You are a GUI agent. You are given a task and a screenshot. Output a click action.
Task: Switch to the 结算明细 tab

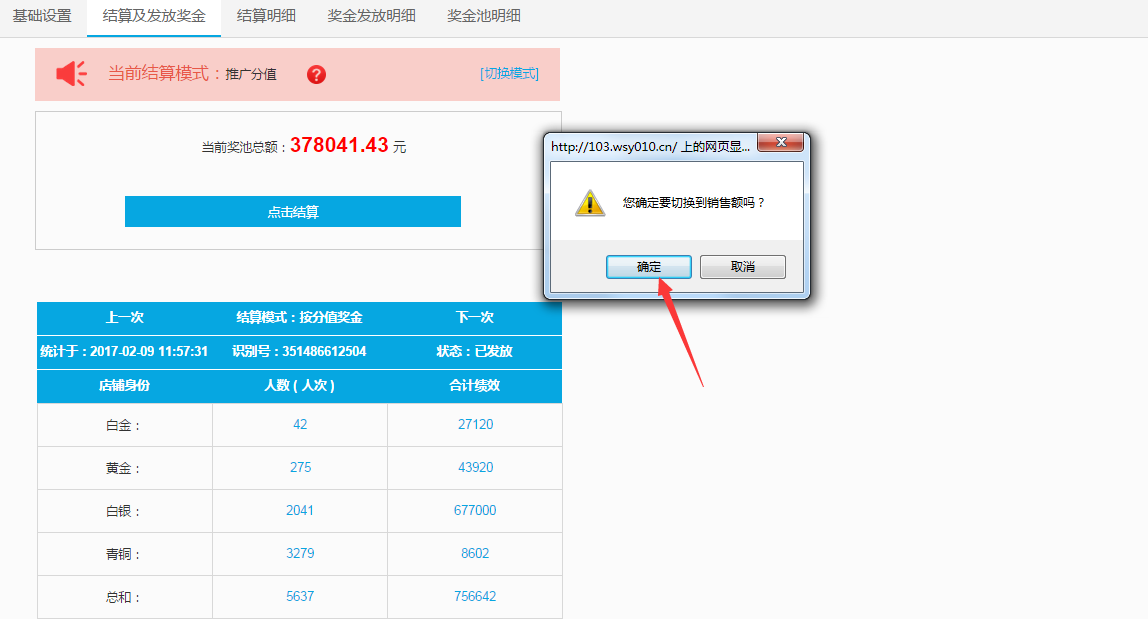[266, 16]
